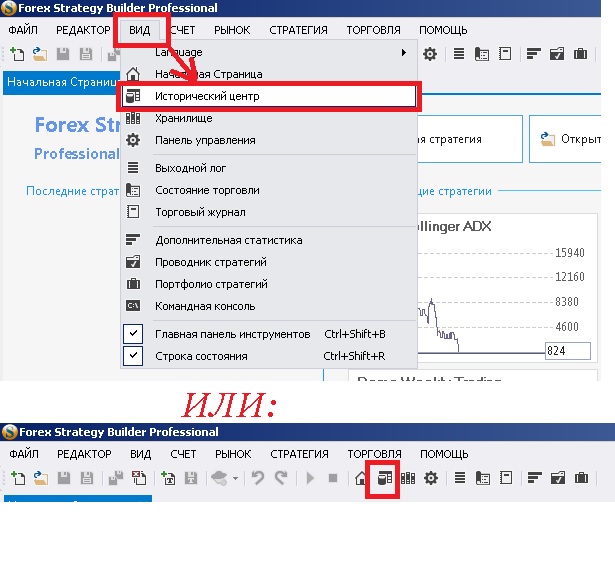Choose Хранилище menu entry
The height and width of the screenshot is (570, 615).
pos(269,118)
